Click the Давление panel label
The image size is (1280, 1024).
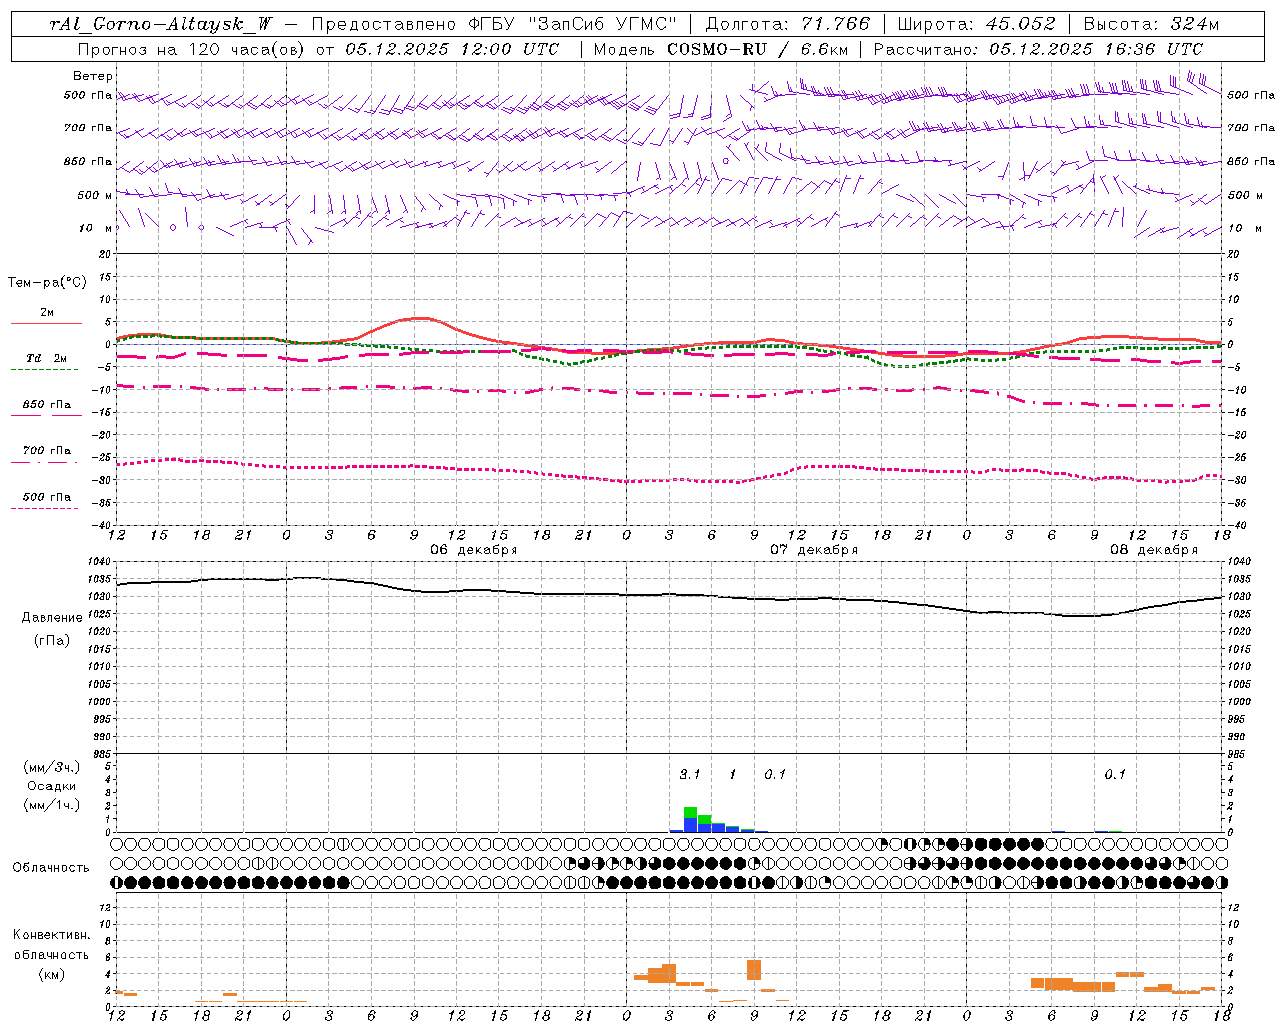pyautogui.click(x=52, y=618)
